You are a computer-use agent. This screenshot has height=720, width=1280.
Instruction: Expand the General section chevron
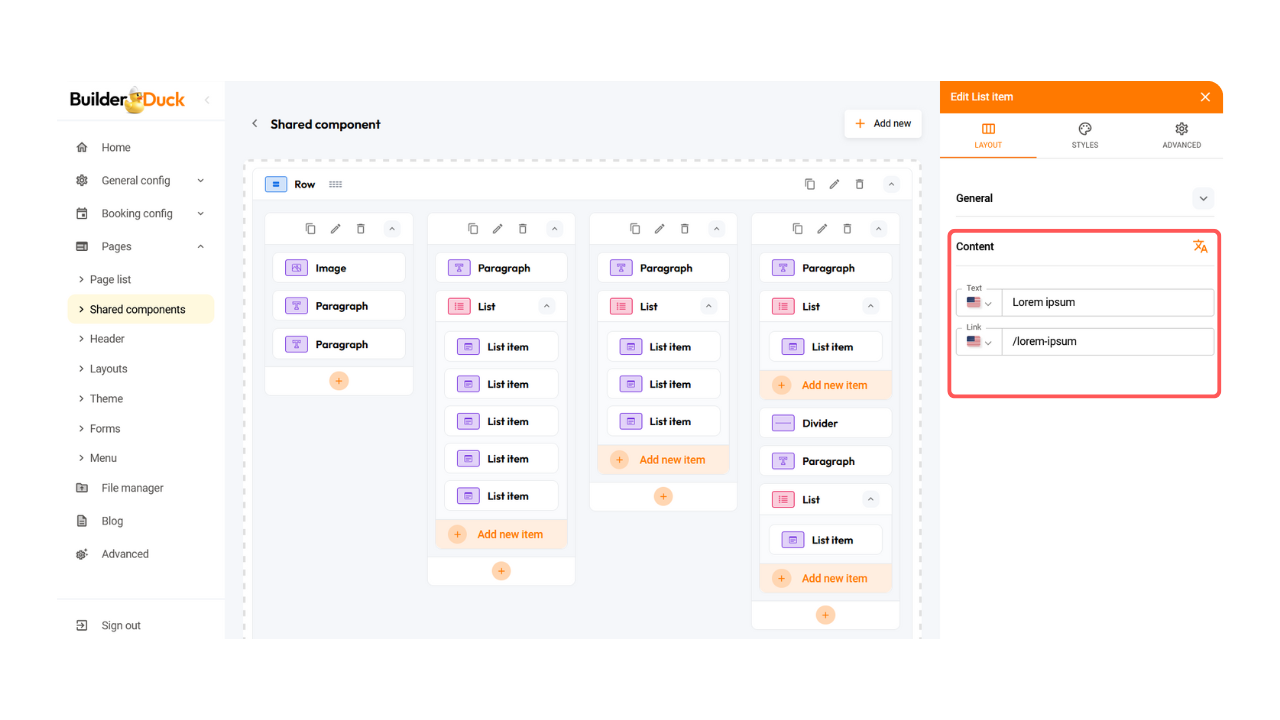1203,198
